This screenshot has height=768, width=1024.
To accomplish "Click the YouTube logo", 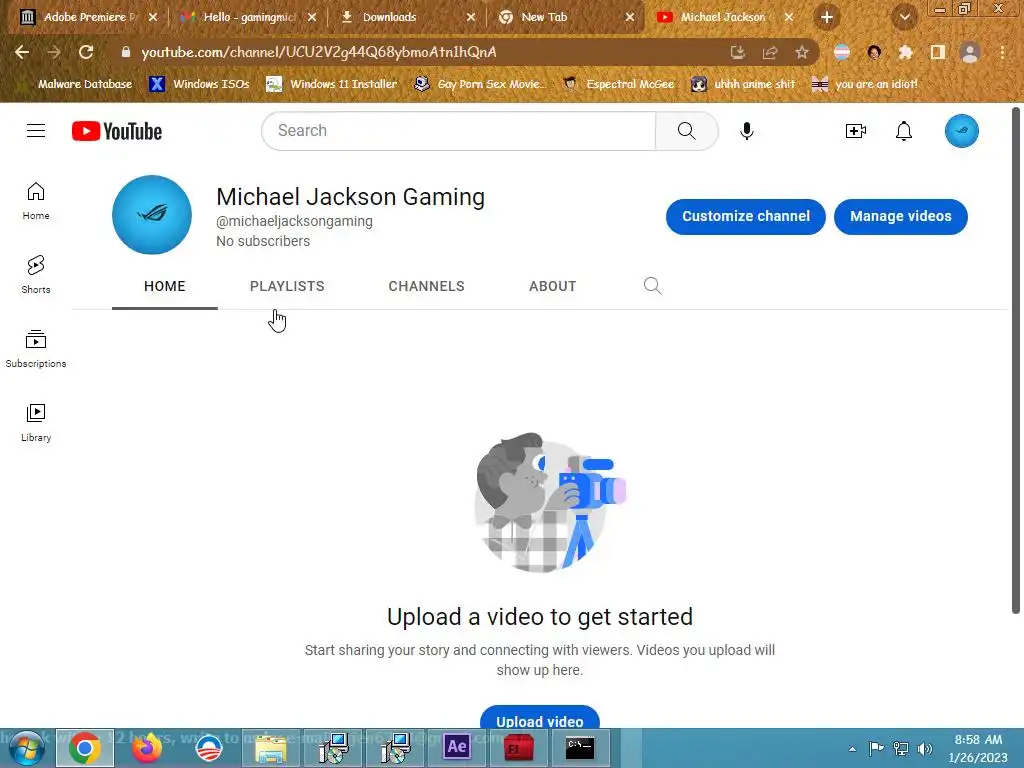I will coord(117,131).
